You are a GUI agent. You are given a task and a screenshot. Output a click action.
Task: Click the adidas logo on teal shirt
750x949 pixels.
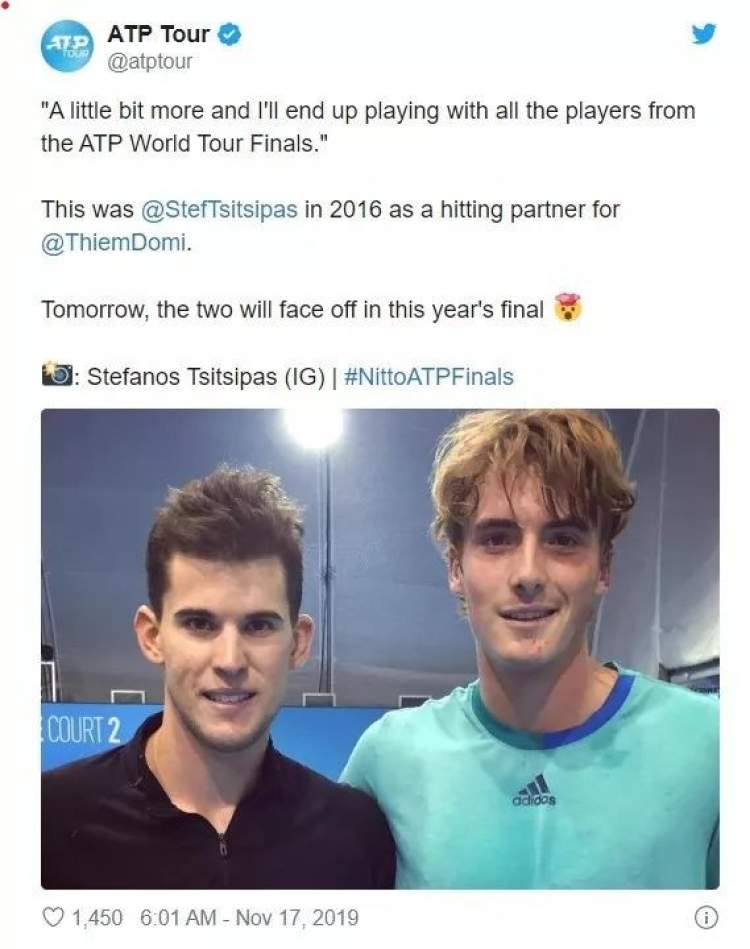(x=534, y=791)
